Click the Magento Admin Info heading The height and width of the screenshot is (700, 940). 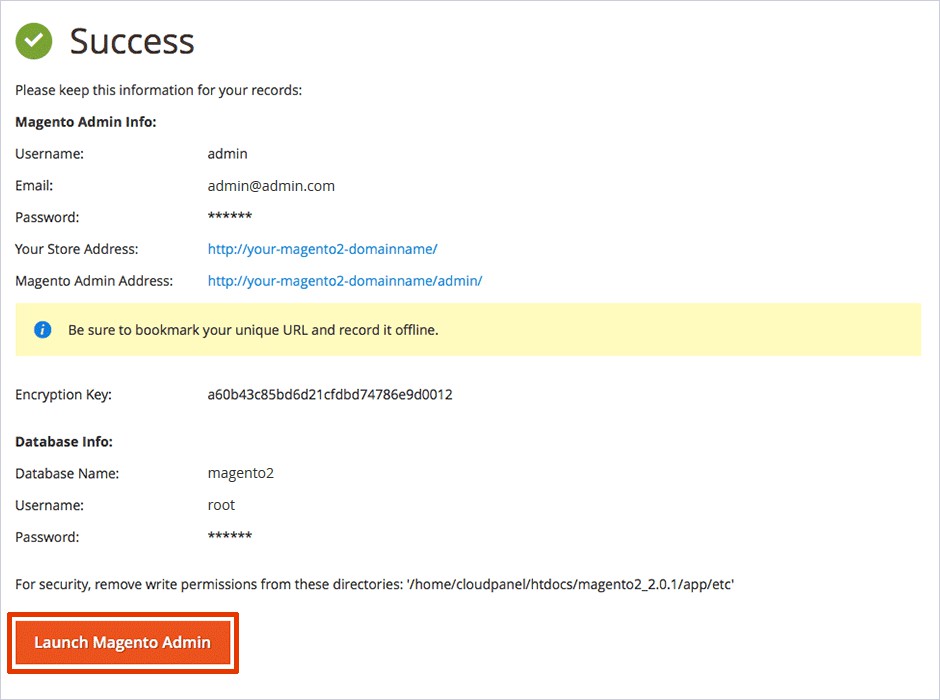click(x=86, y=122)
